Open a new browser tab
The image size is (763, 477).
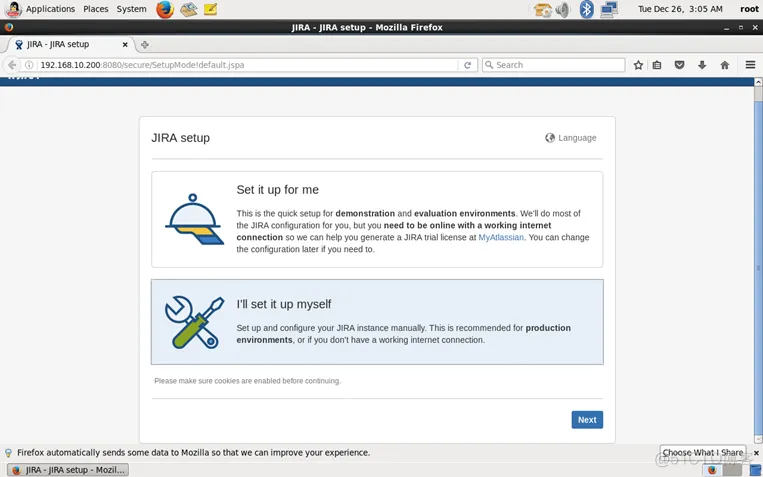(x=145, y=45)
